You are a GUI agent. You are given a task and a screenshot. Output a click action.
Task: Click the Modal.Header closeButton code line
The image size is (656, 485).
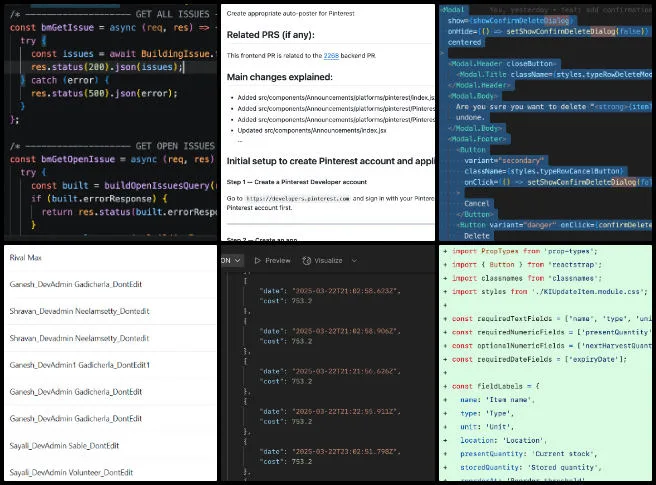[501, 64]
